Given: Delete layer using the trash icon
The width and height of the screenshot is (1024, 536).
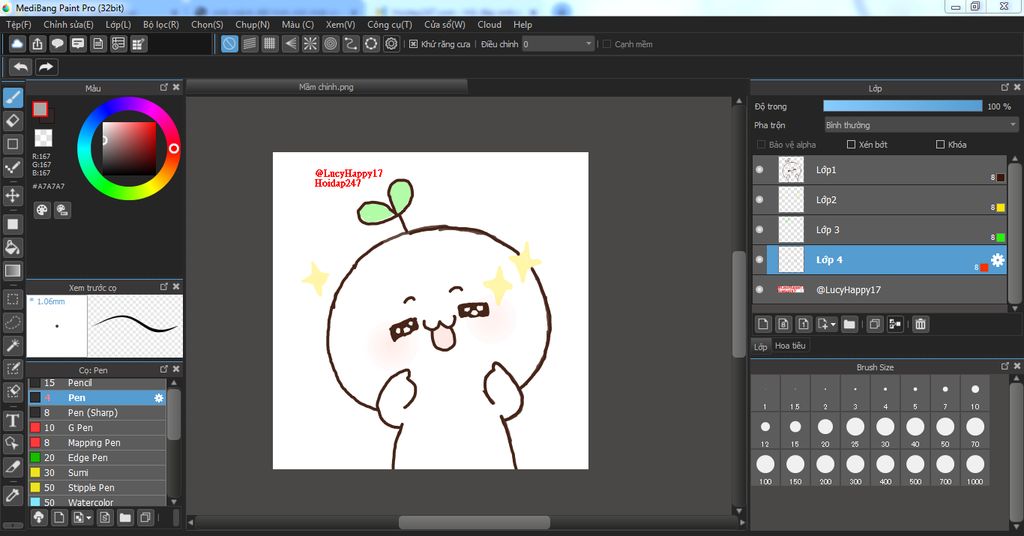Looking at the screenshot, I should 920,324.
